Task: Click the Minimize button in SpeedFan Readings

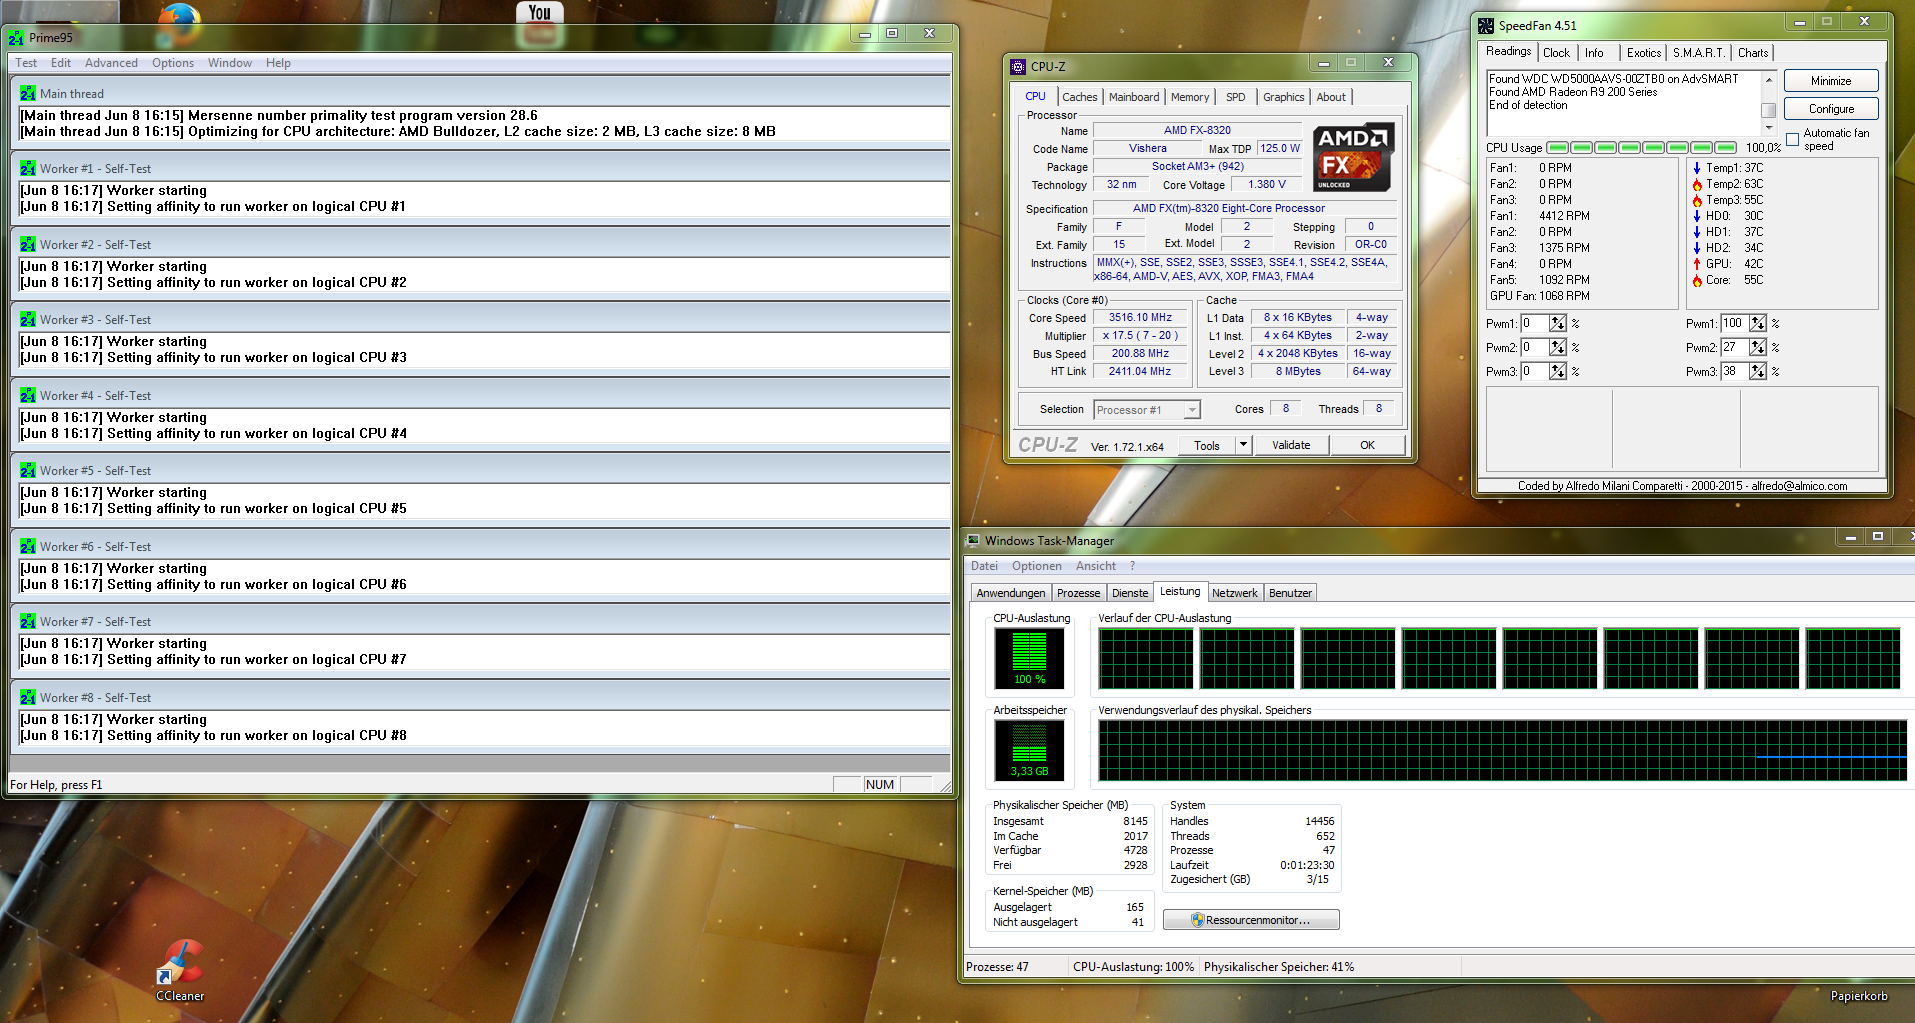Action: (1831, 81)
